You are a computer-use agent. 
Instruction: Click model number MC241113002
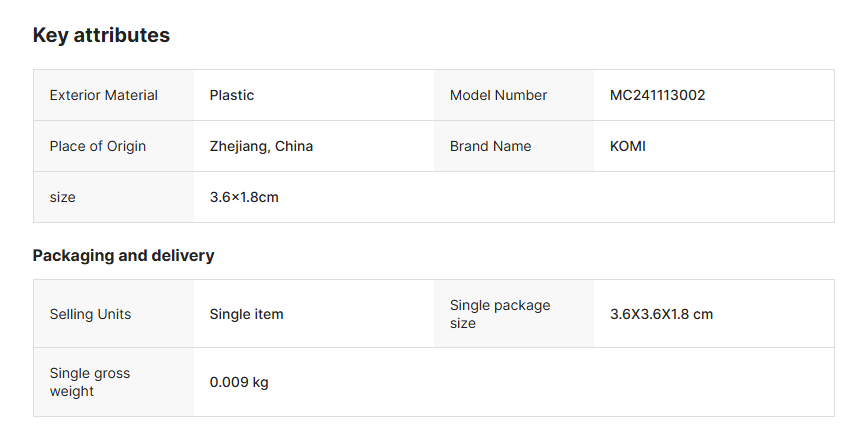[x=657, y=95]
